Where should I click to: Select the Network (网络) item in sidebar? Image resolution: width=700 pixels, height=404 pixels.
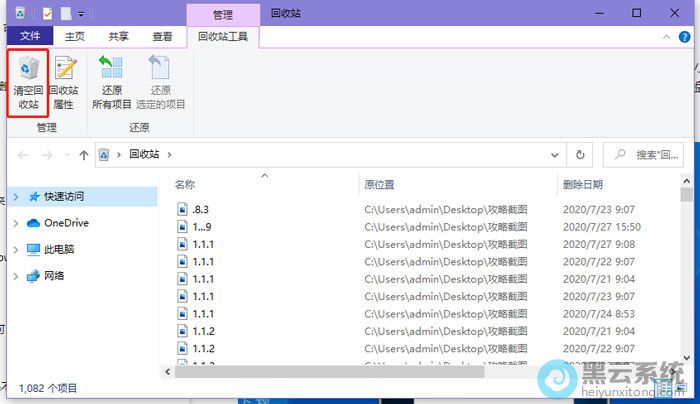tap(54, 275)
